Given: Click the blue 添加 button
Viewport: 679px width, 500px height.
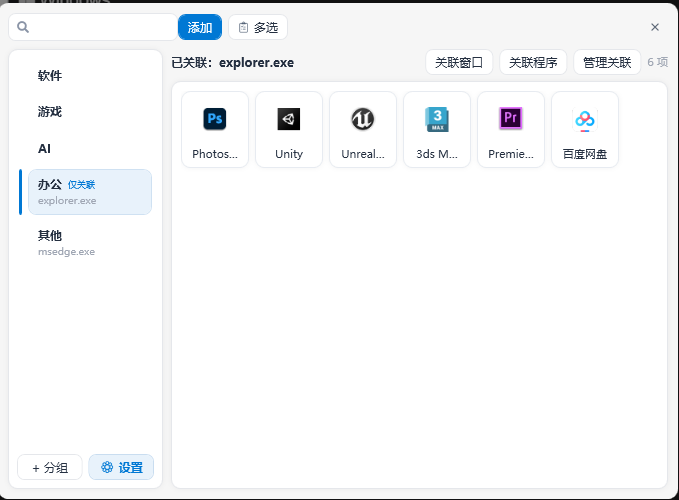Looking at the screenshot, I should pos(200,27).
